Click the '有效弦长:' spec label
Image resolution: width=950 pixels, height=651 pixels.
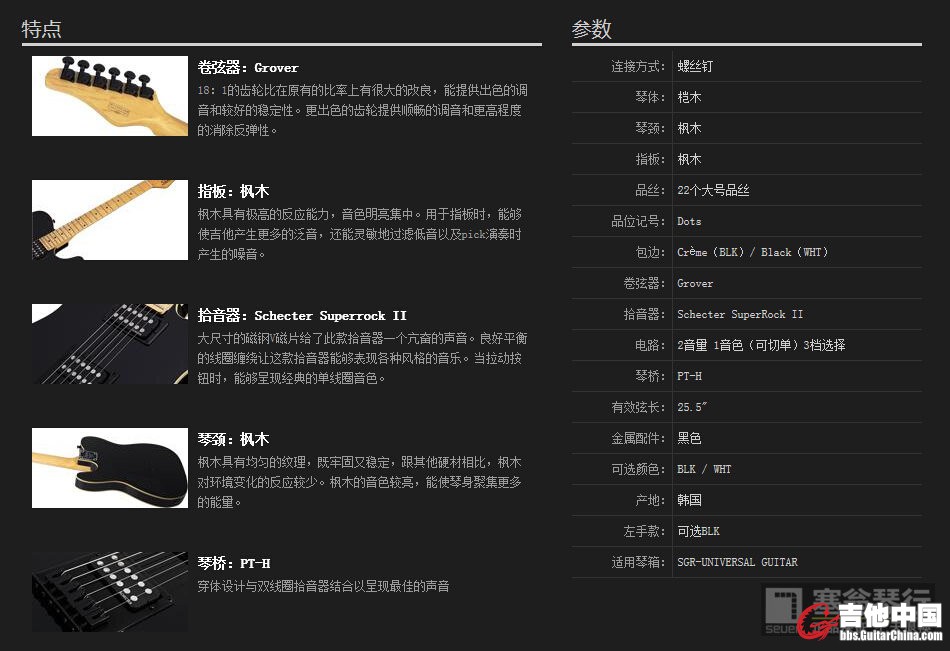(638, 407)
